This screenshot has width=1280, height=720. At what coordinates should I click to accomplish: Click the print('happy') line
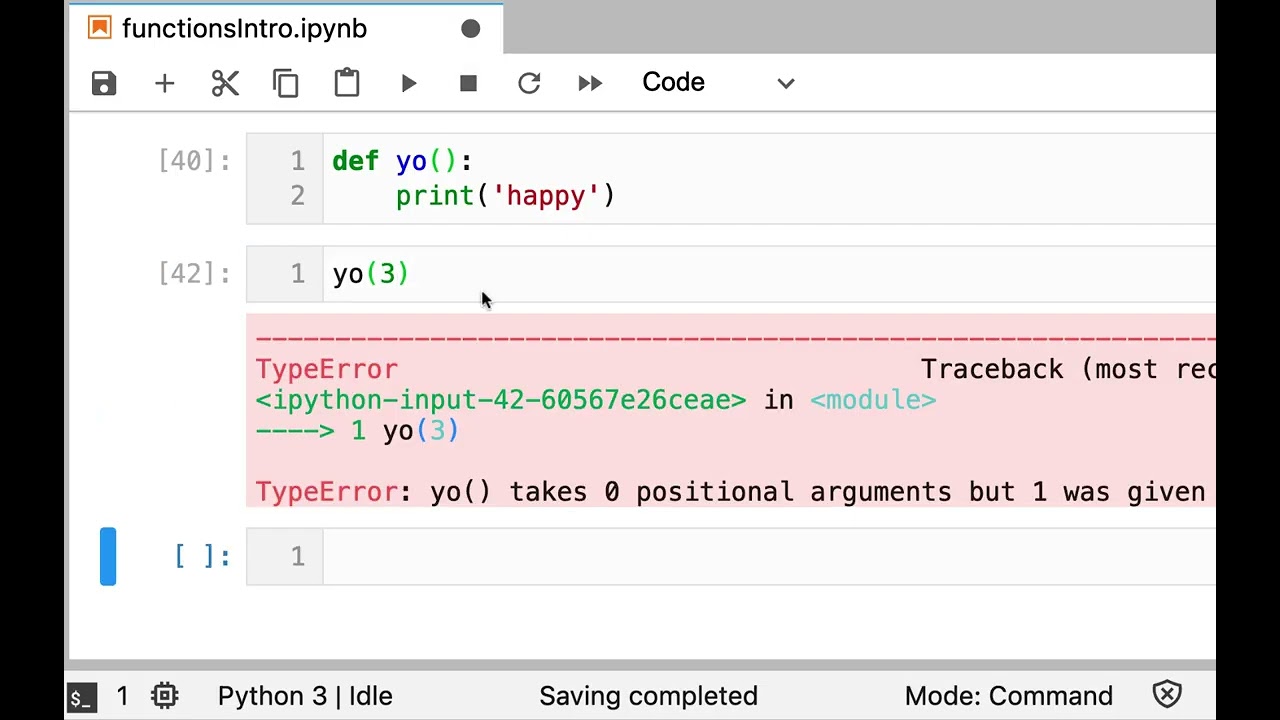click(x=505, y=196)
